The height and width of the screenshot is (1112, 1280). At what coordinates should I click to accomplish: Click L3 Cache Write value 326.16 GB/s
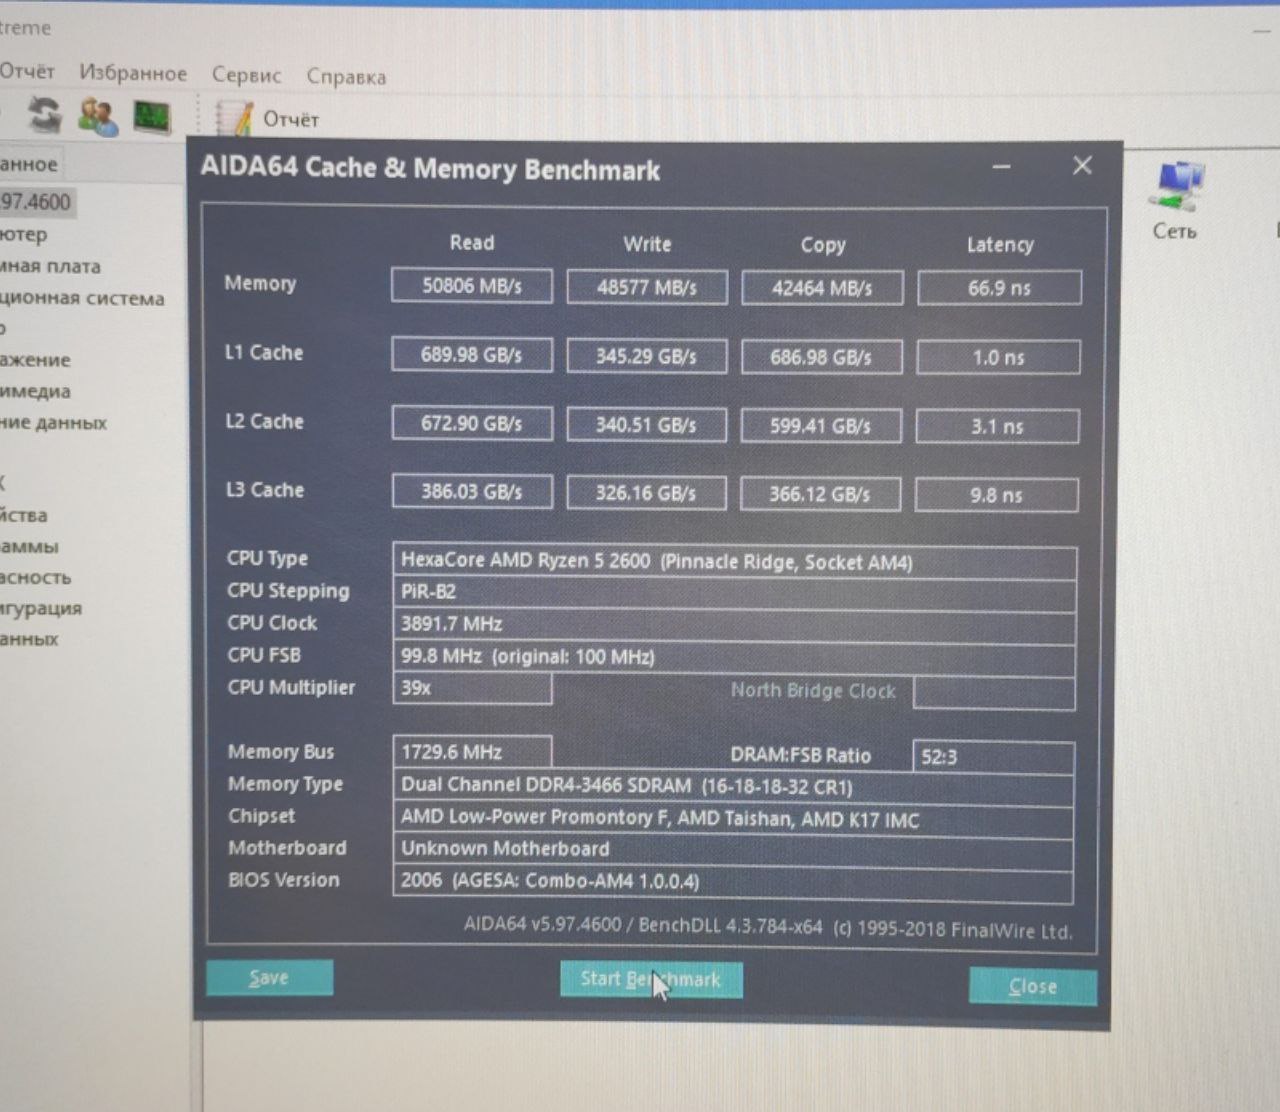click(646, 493)
